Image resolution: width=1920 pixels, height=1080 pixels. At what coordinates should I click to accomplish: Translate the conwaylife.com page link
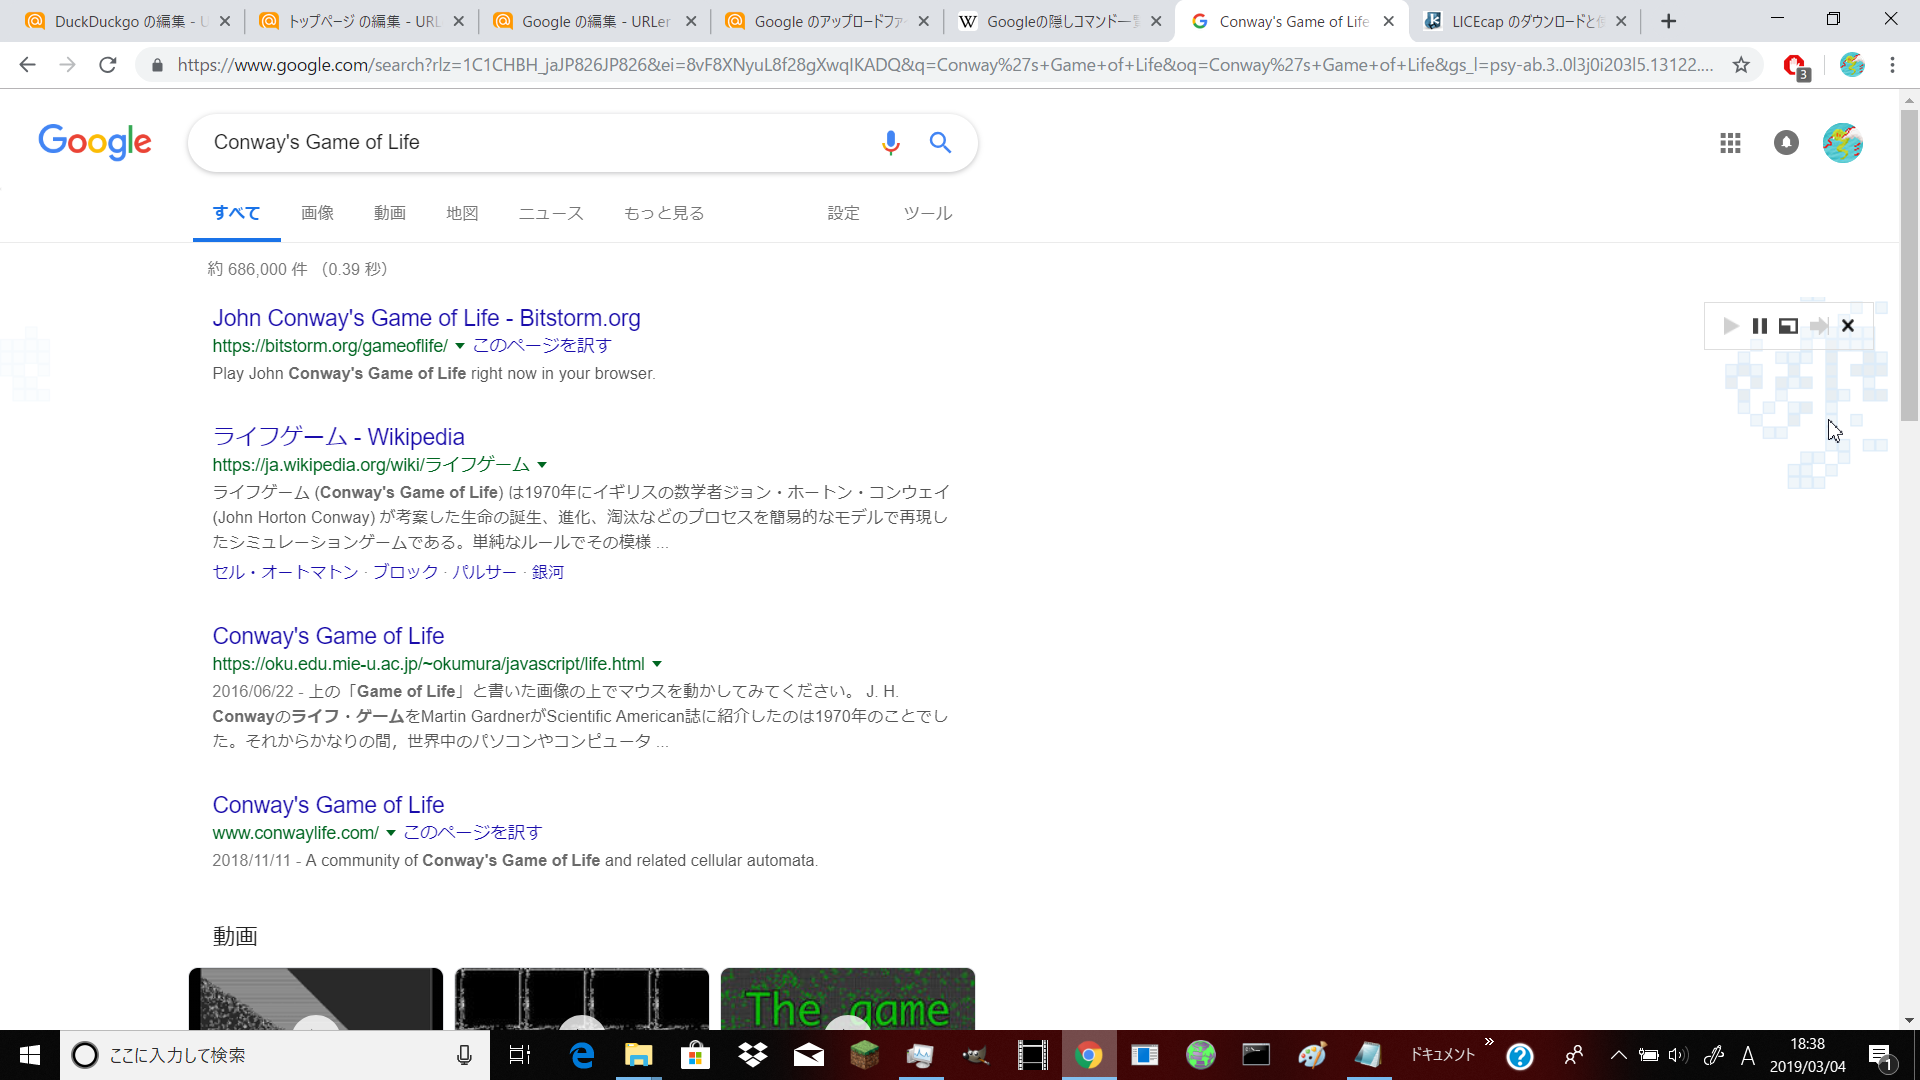[x=472, y=833]
